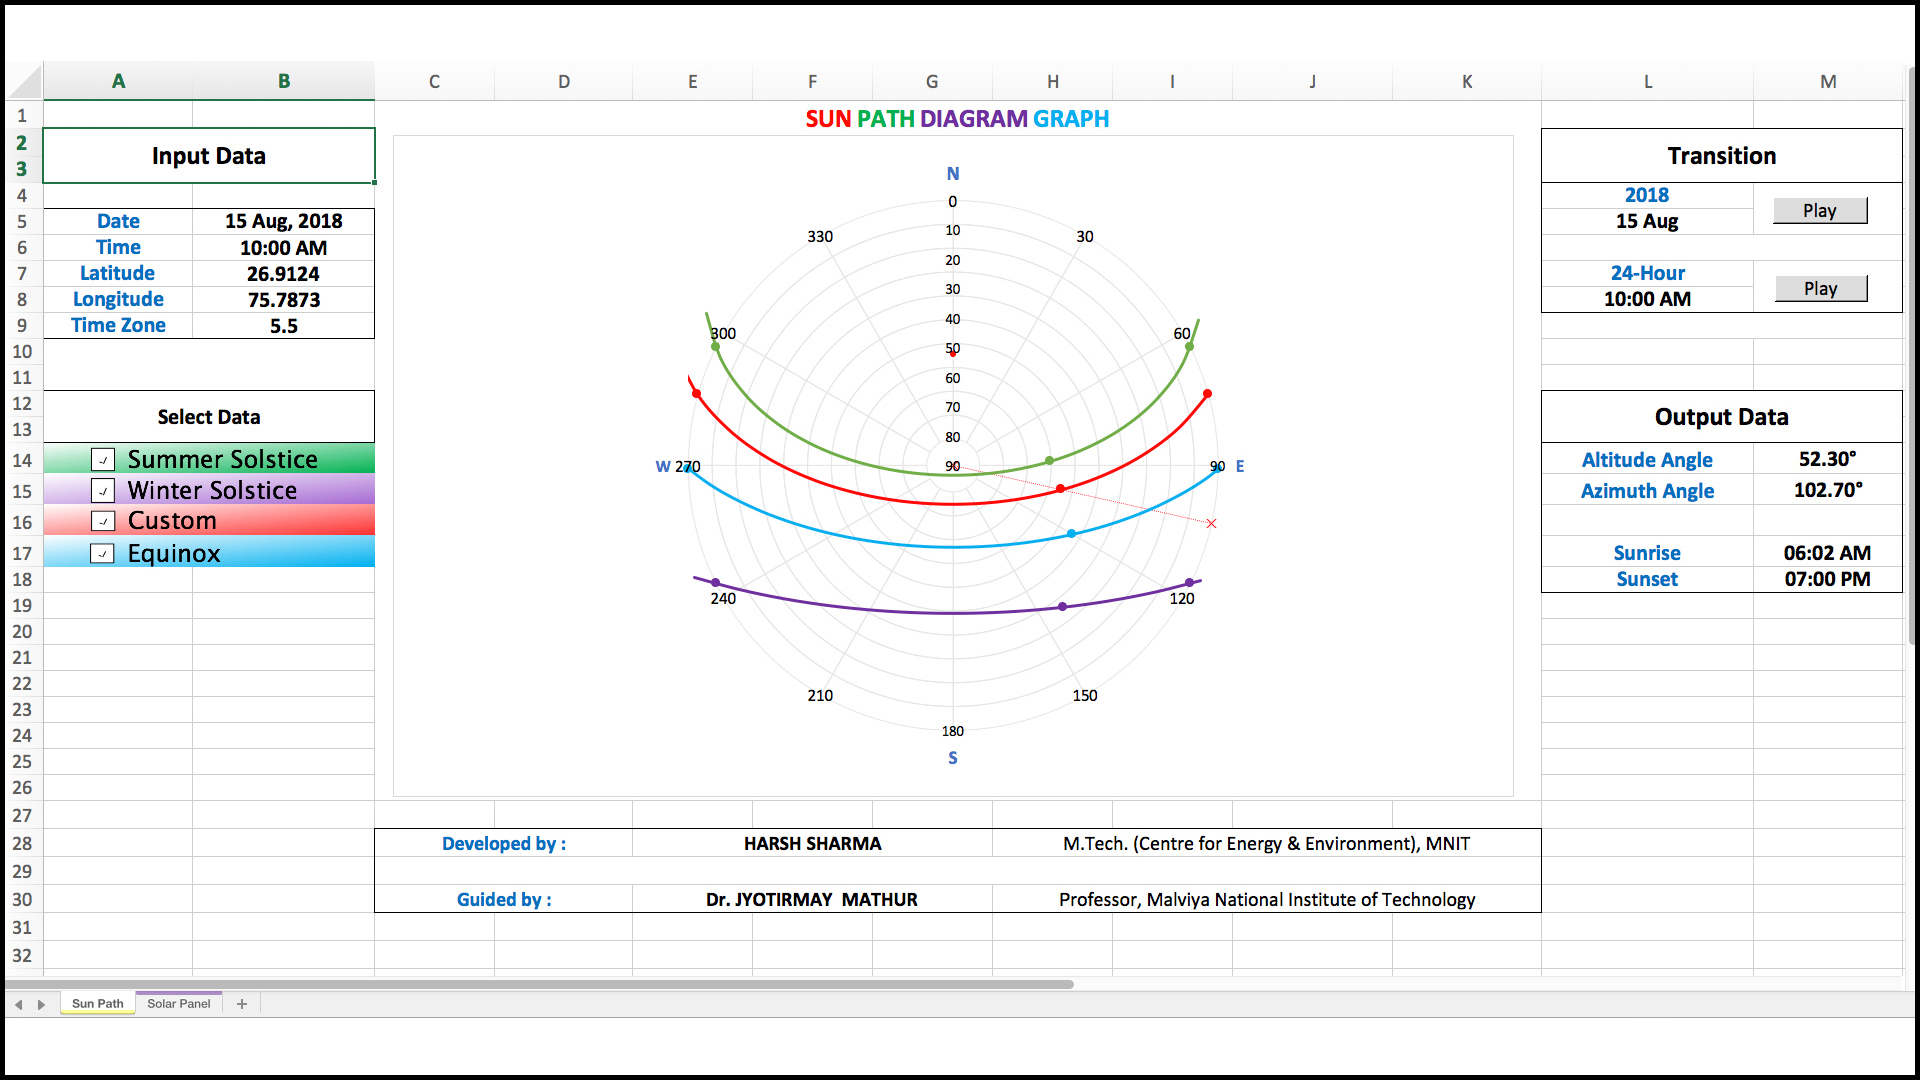
Task: Toggle the Winter Solstice checkbox
Action: click(x=103, y=491)
